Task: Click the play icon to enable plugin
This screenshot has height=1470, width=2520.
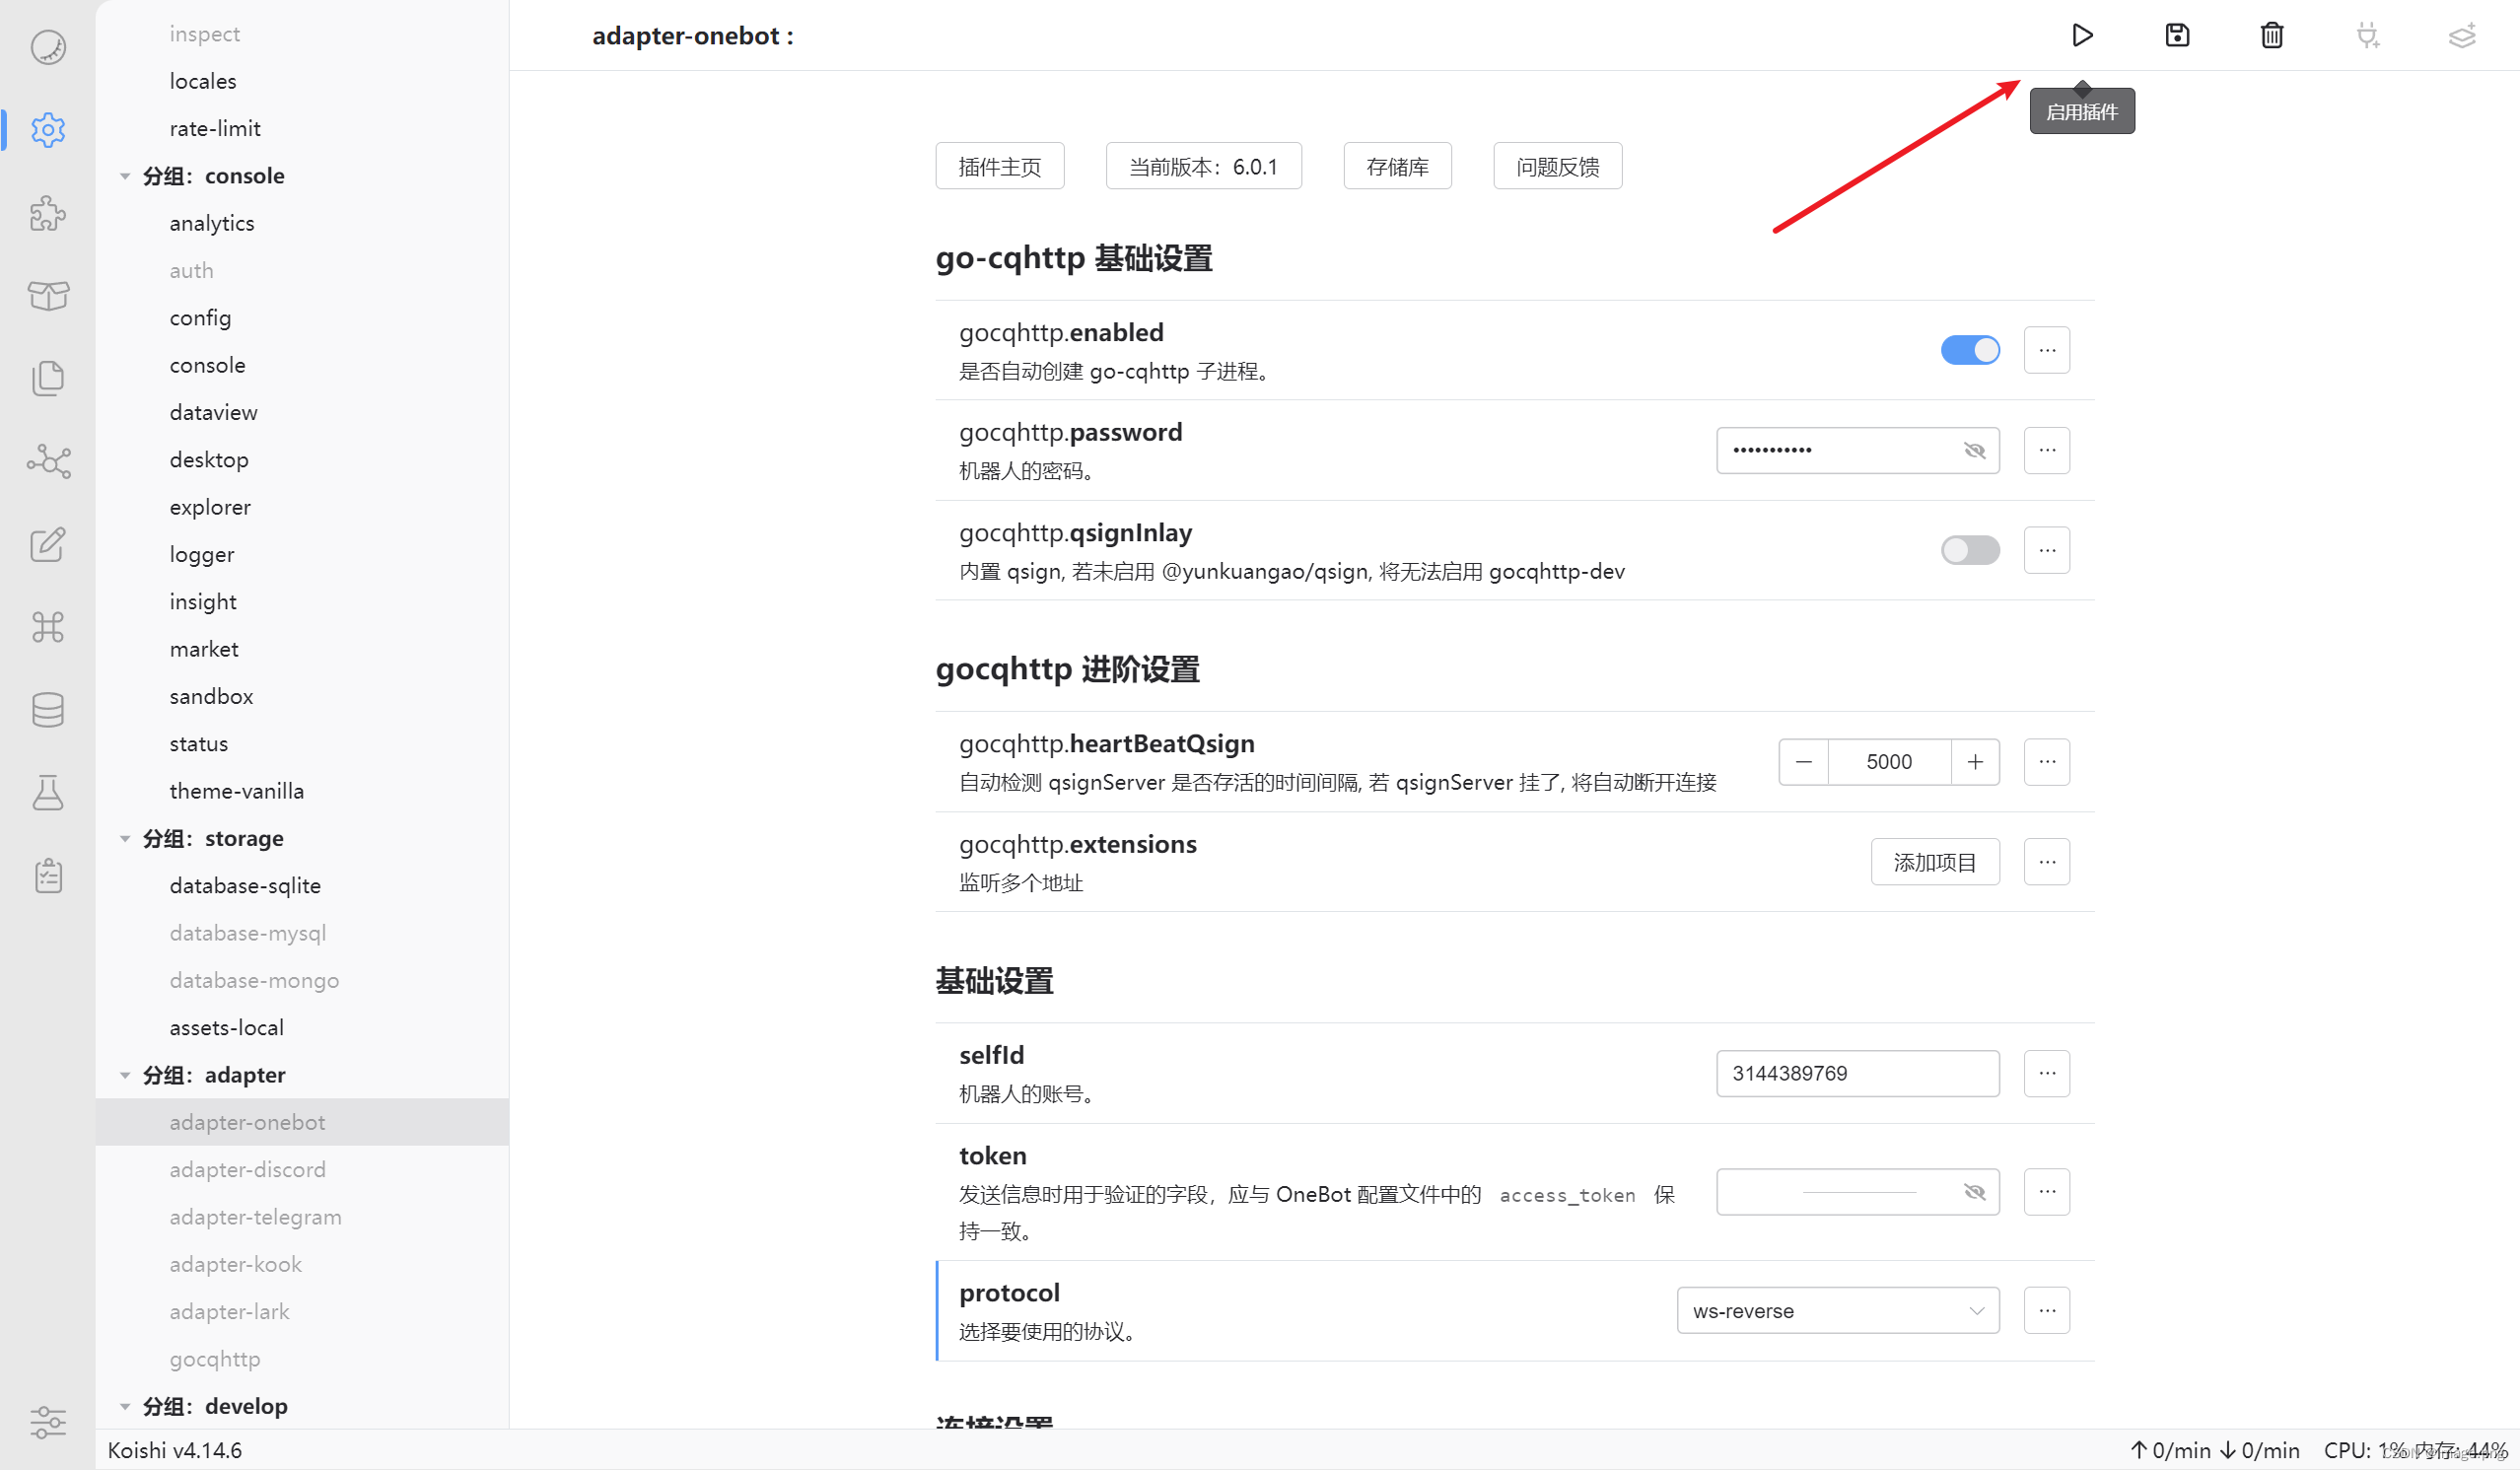Action: (2082, 36)
